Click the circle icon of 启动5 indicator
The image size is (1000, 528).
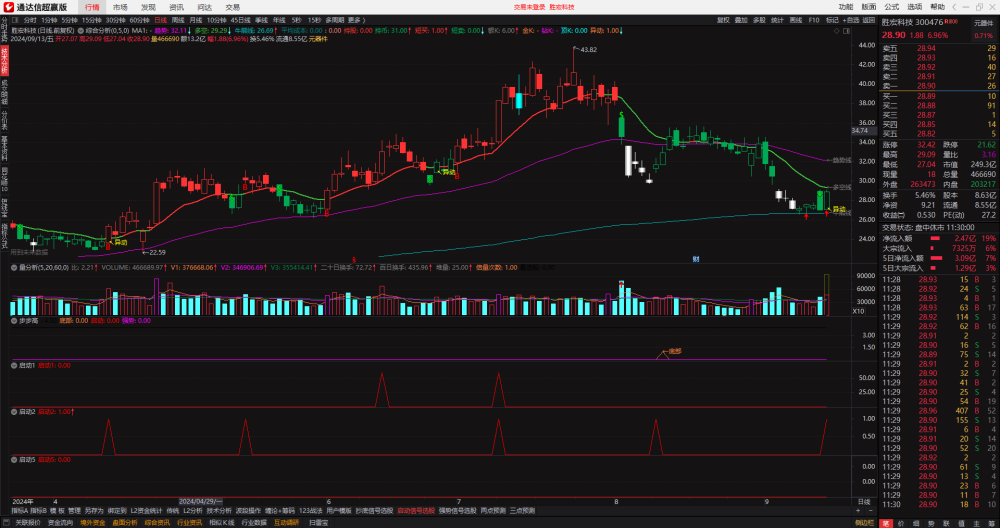(15, 459)
